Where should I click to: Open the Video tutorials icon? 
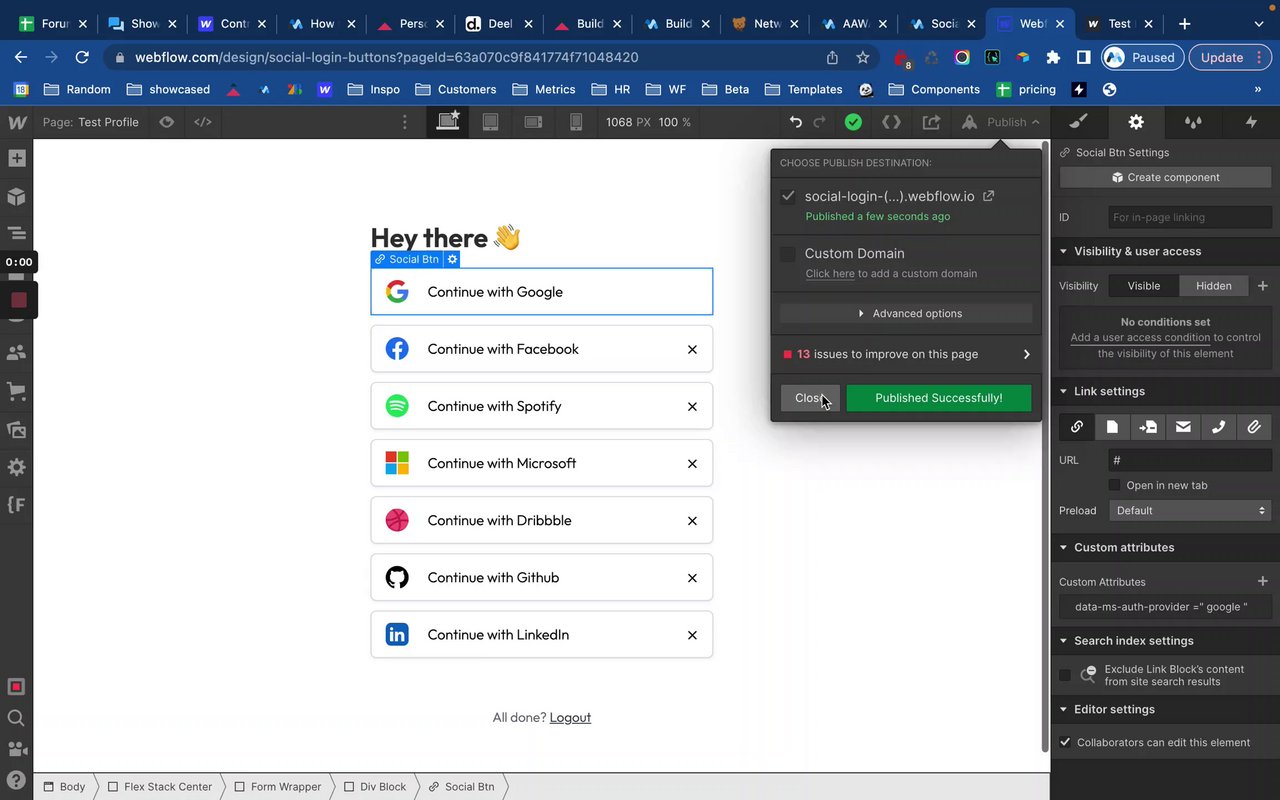point(16,749)
